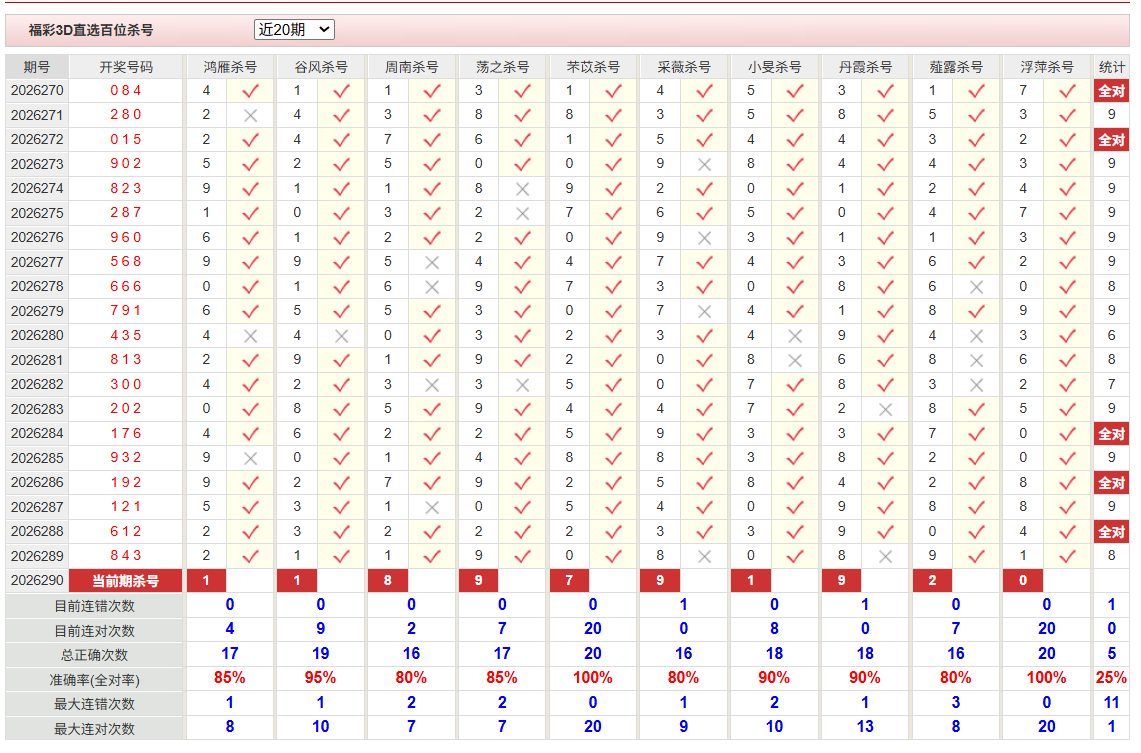
Task: Click the 福彩3D直选百位杀号 title
Action: click(91, 31)
